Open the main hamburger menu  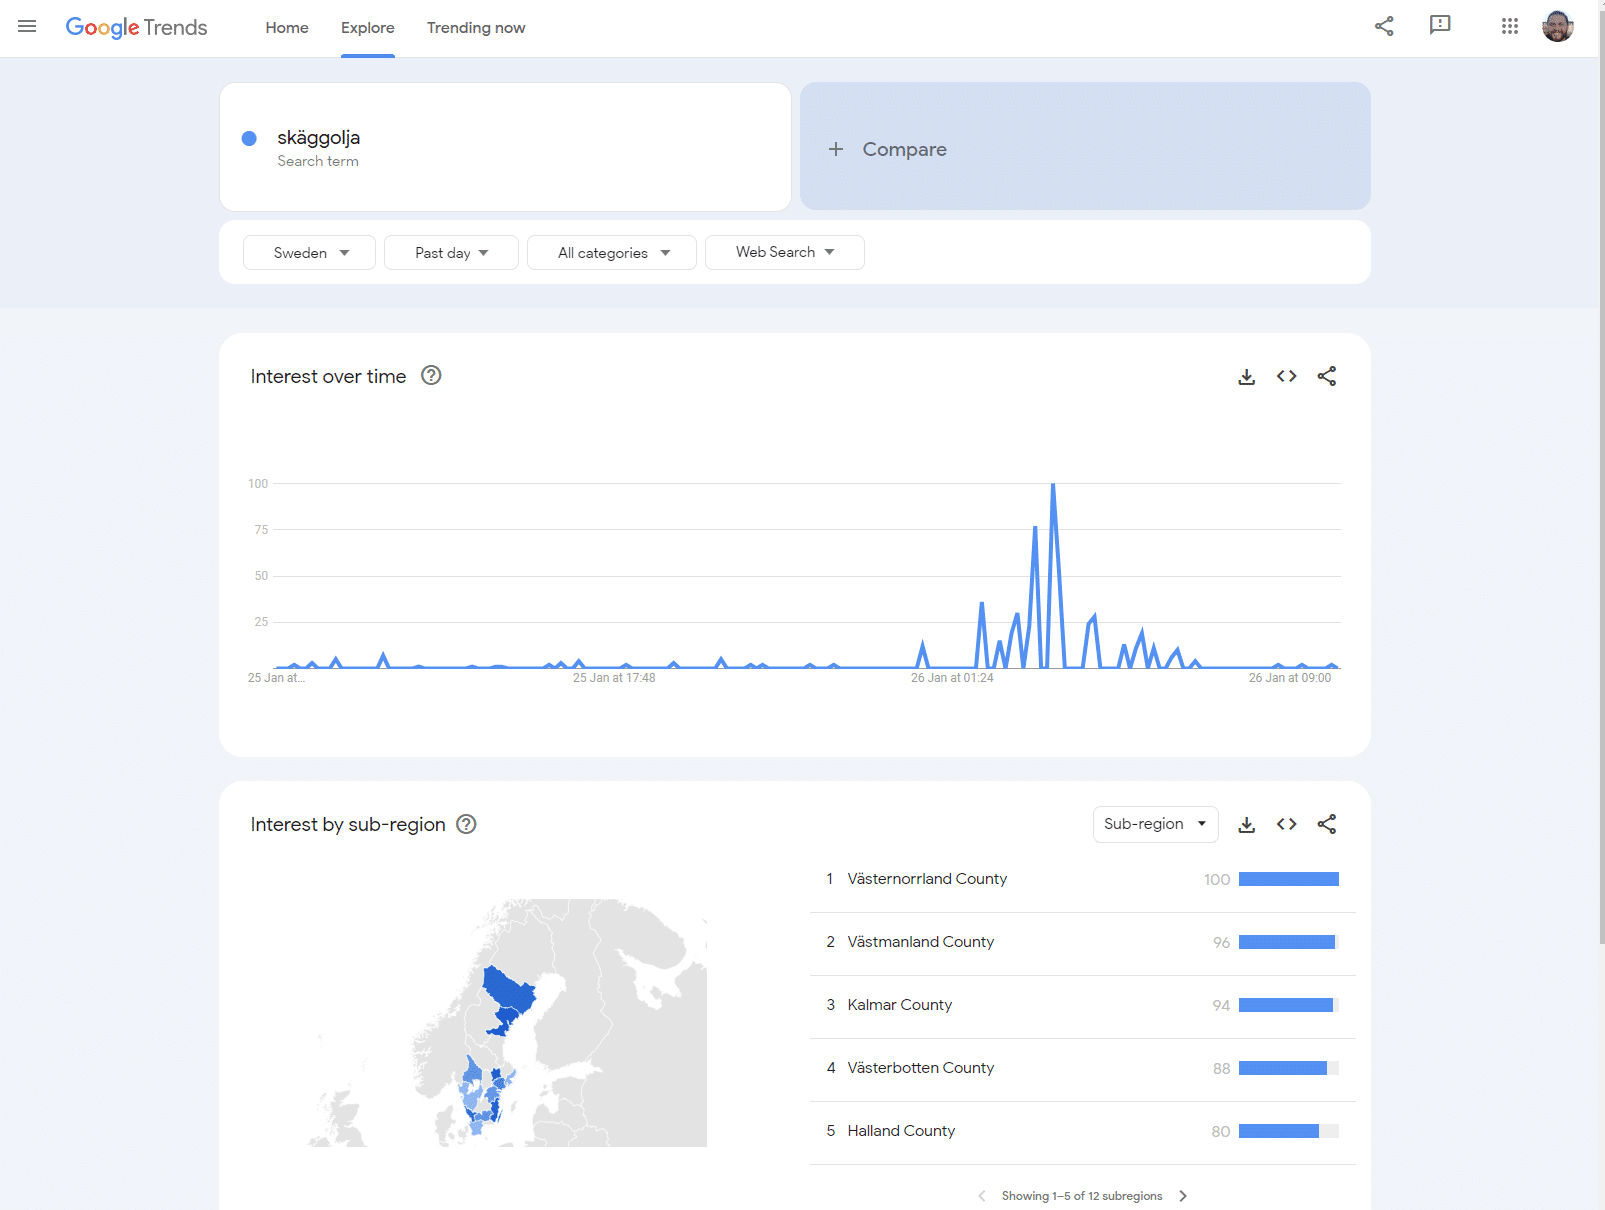[x=27, y=27]
